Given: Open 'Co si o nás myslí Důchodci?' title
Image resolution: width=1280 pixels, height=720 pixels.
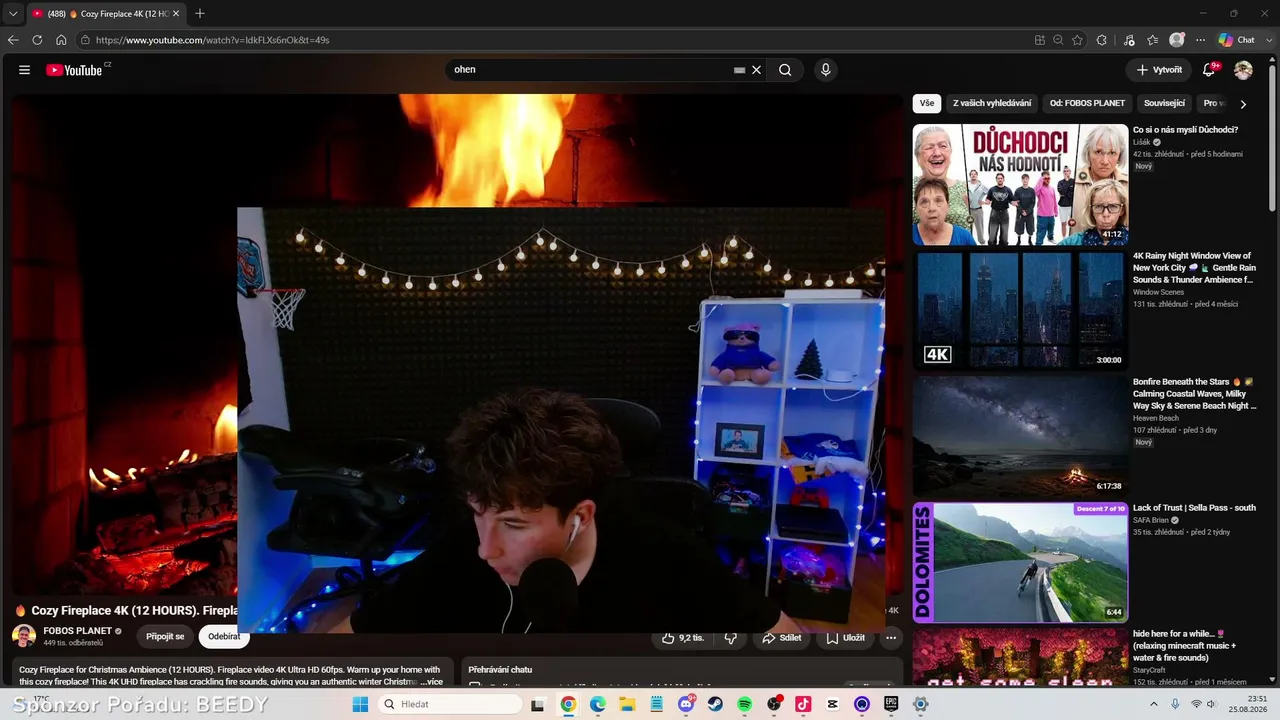Looking at the screenshot, I should pos(1185,130).
